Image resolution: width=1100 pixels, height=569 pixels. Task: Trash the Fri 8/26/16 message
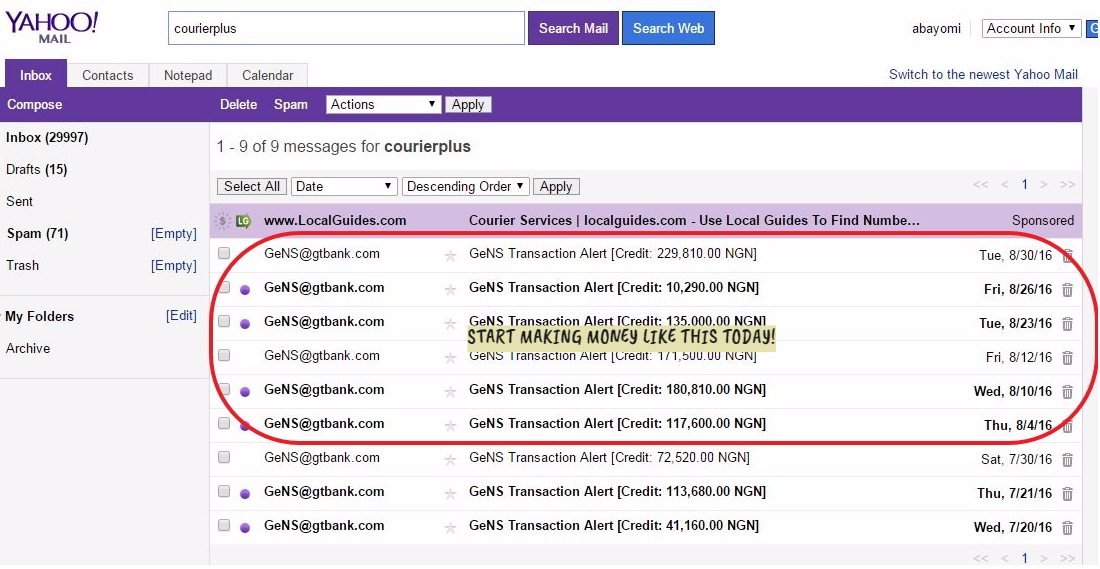1067,289
